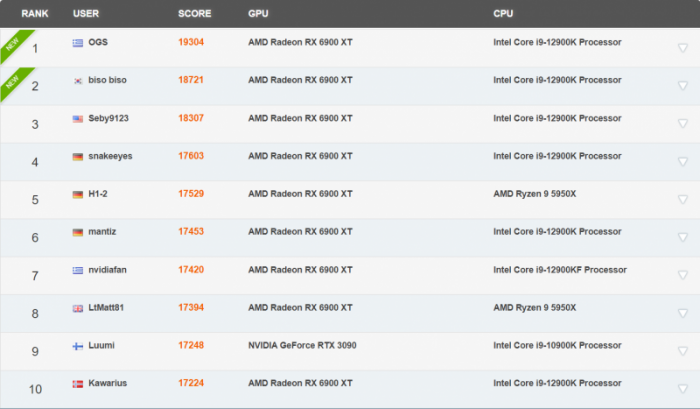Screen dimensions: 700x409
Task: Expand details for the rank 1 OGS row
Action: (x=682, y=47)
